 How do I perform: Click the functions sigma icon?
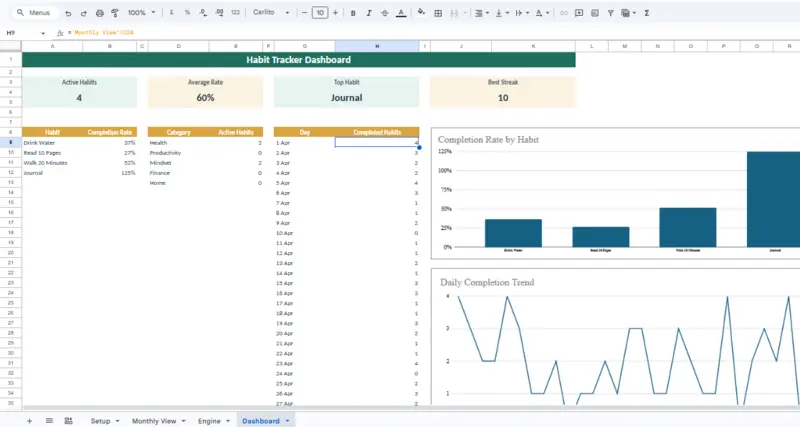pyautogui.click(x=646, y=13)
